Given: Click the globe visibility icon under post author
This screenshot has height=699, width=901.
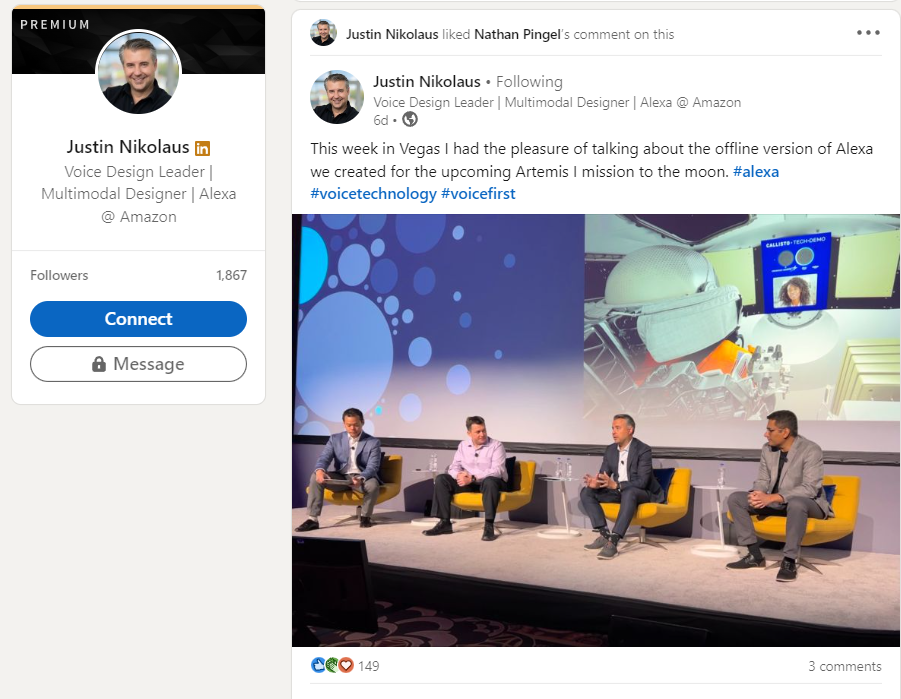Looking at the screenshot, I should [x=410, y=120].
